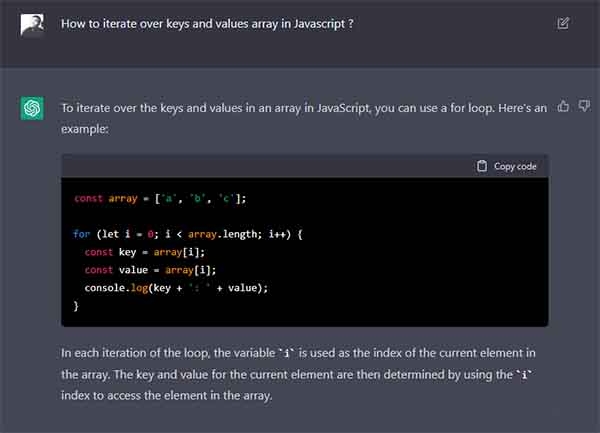Click the 'const key = array[i]' line

[145, 252]
